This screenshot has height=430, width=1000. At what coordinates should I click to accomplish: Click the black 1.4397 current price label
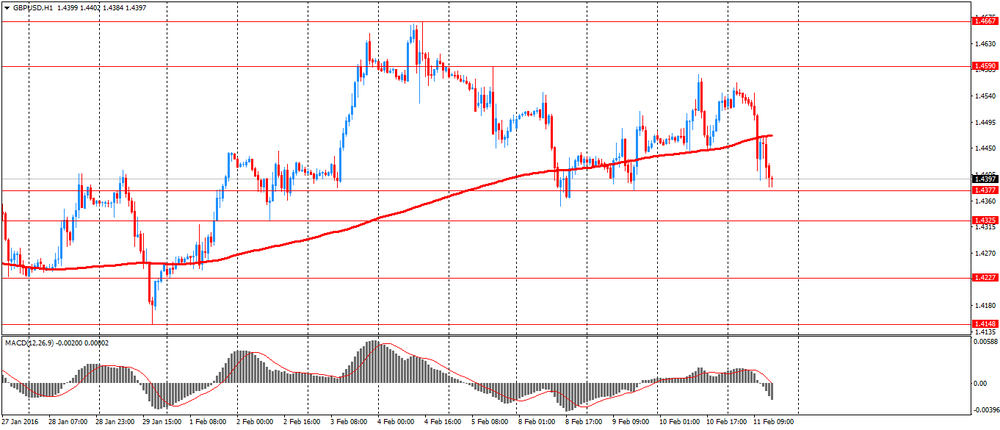(985, 179)
